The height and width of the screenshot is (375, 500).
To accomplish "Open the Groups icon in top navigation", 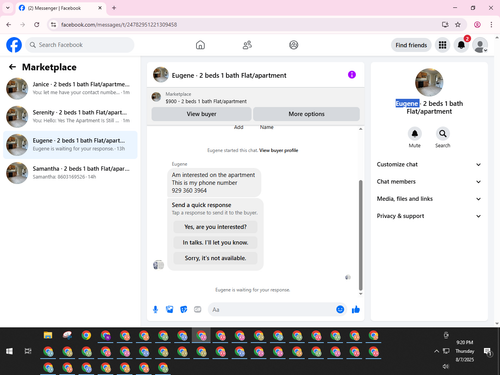I will coord(294,45).
